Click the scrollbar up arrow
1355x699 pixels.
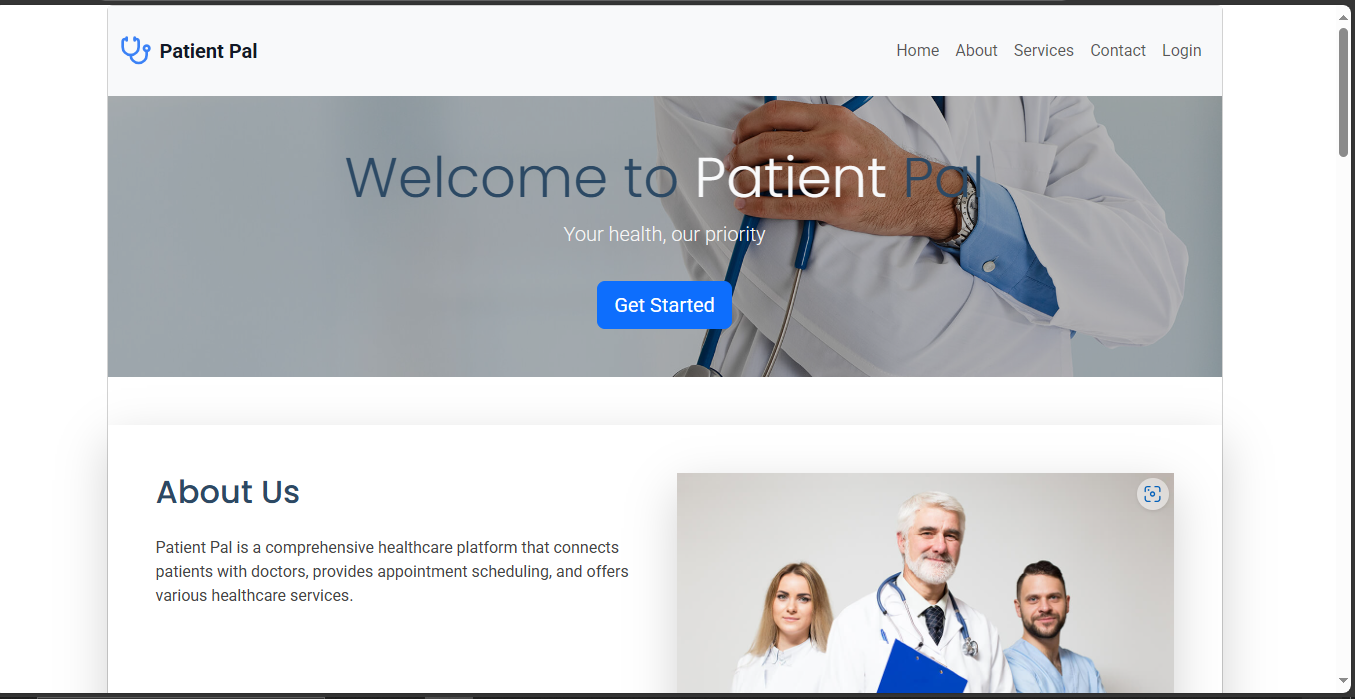[1344, 16]
